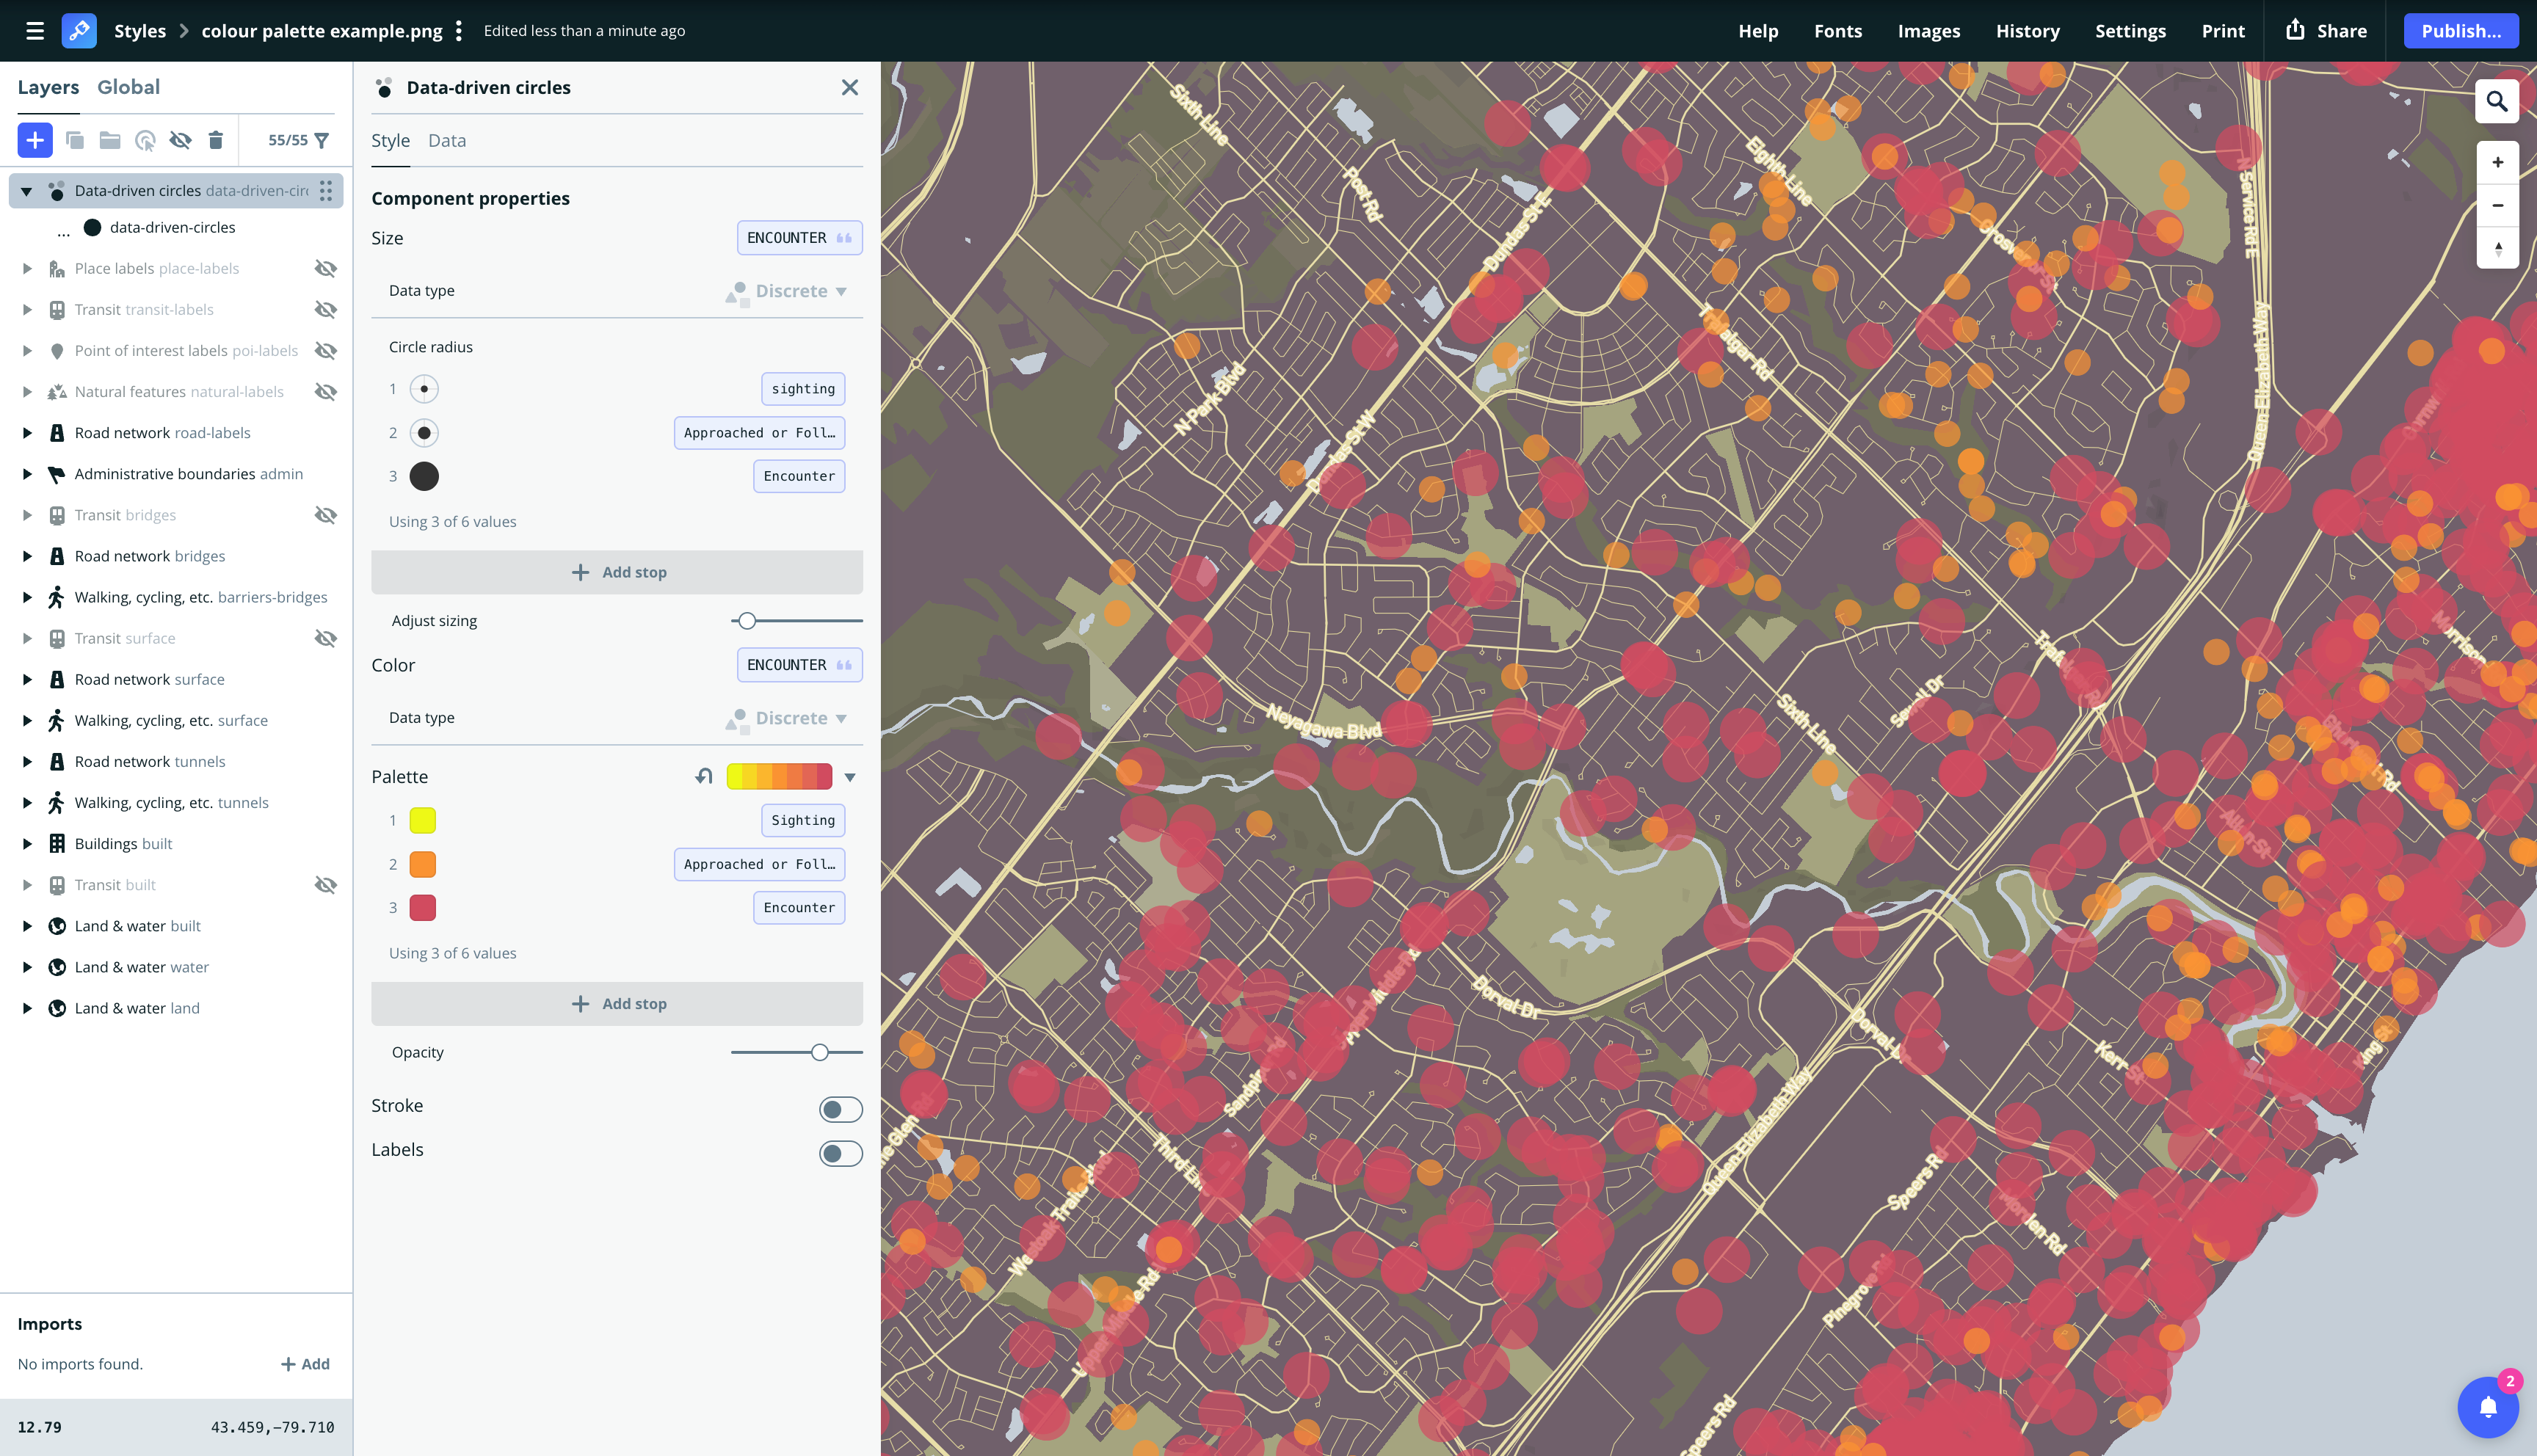Viewport: 2537px width, 1456px height.
Task: Open the notifications bell
Action: [x=2488, y=1407]
